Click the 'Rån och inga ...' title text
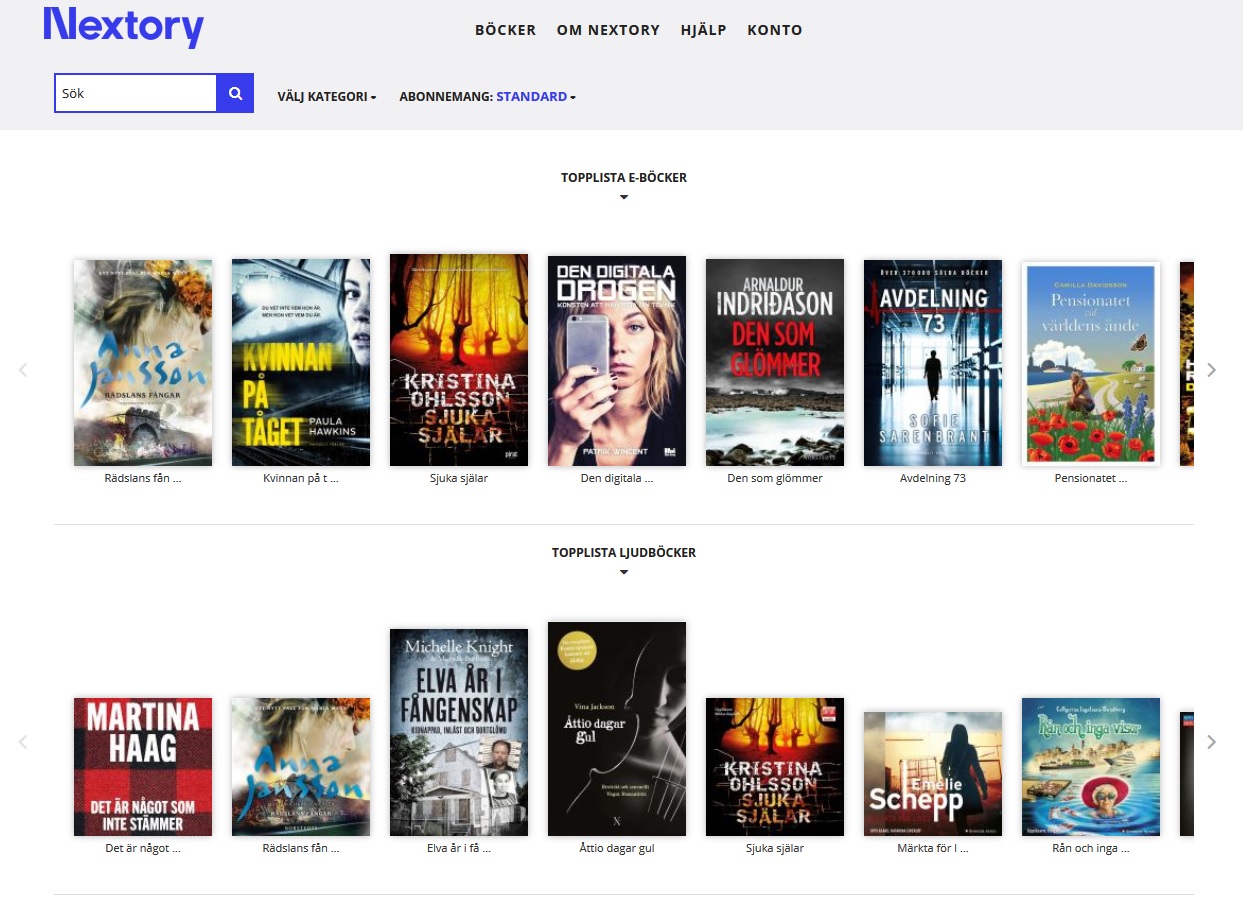 pyautogui.click(x=1091, y=848)
